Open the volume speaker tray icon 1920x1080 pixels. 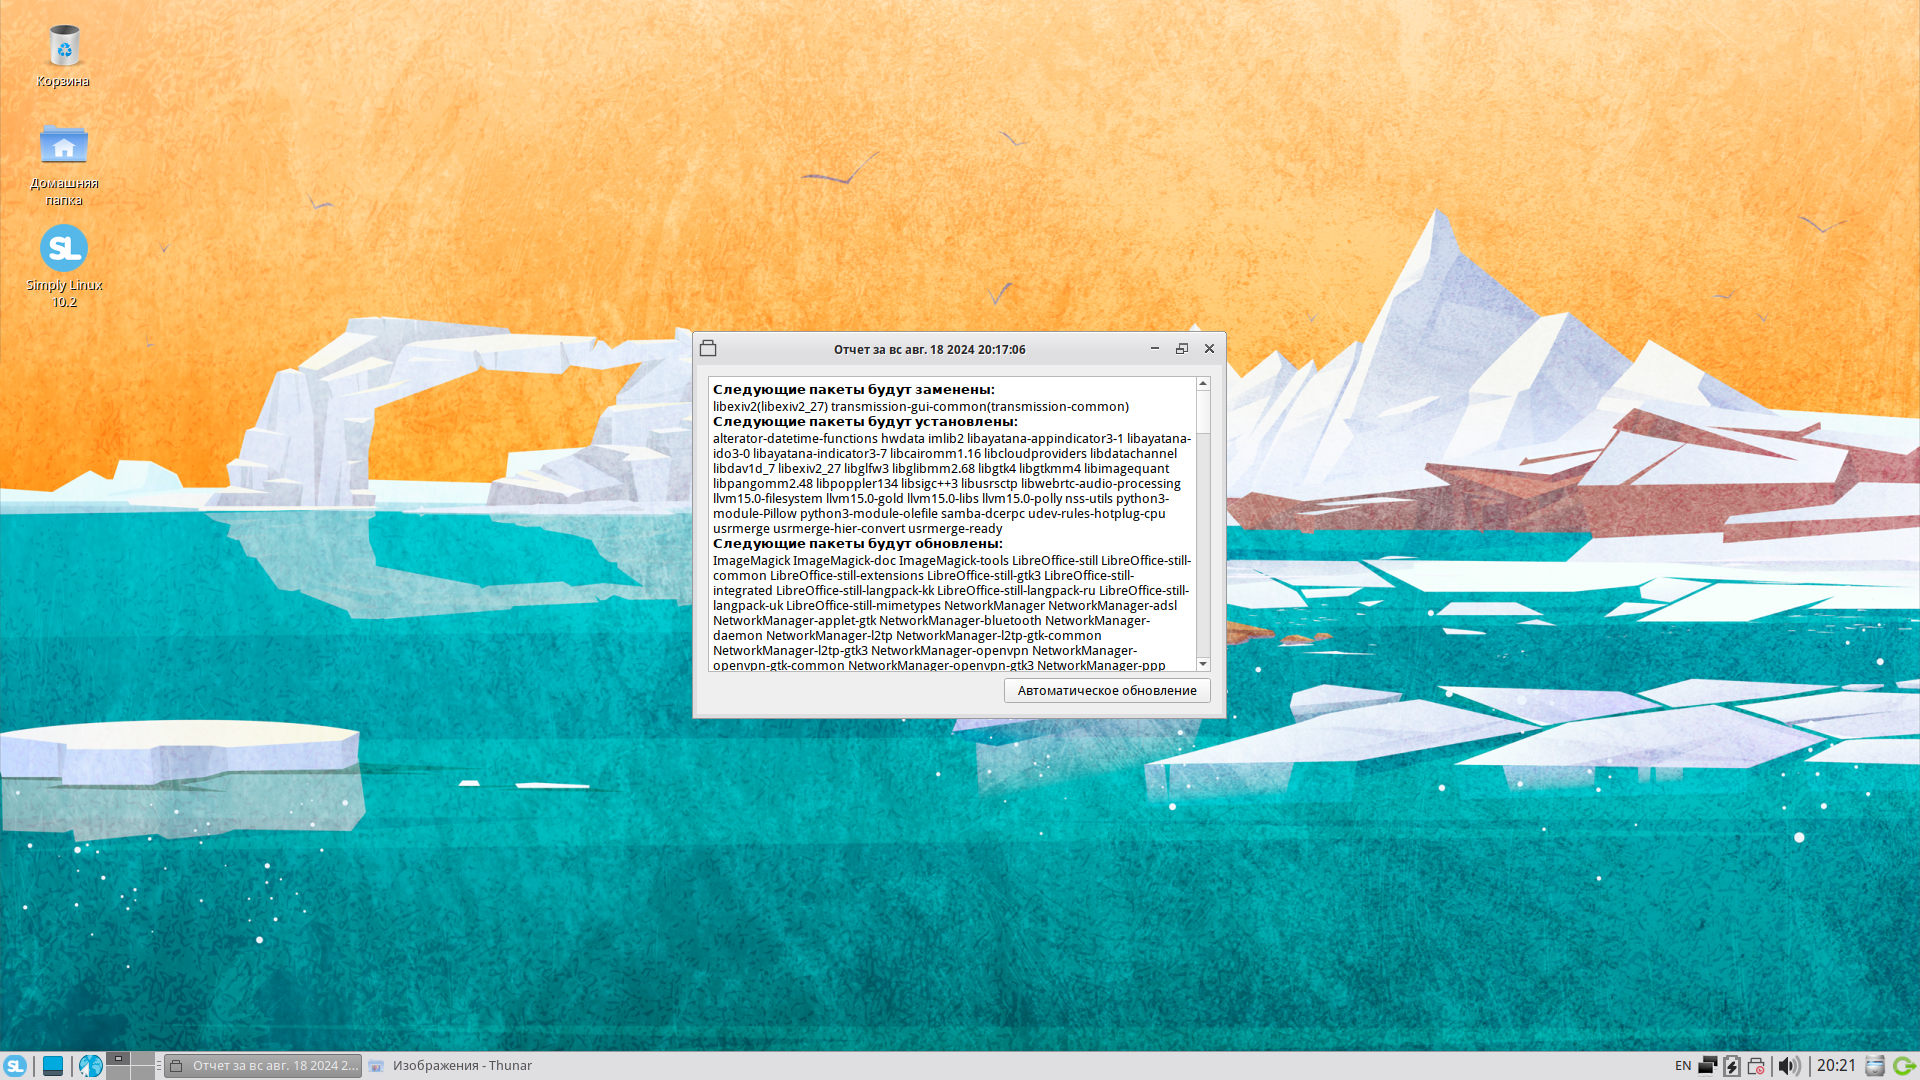pos(1789,1066)
